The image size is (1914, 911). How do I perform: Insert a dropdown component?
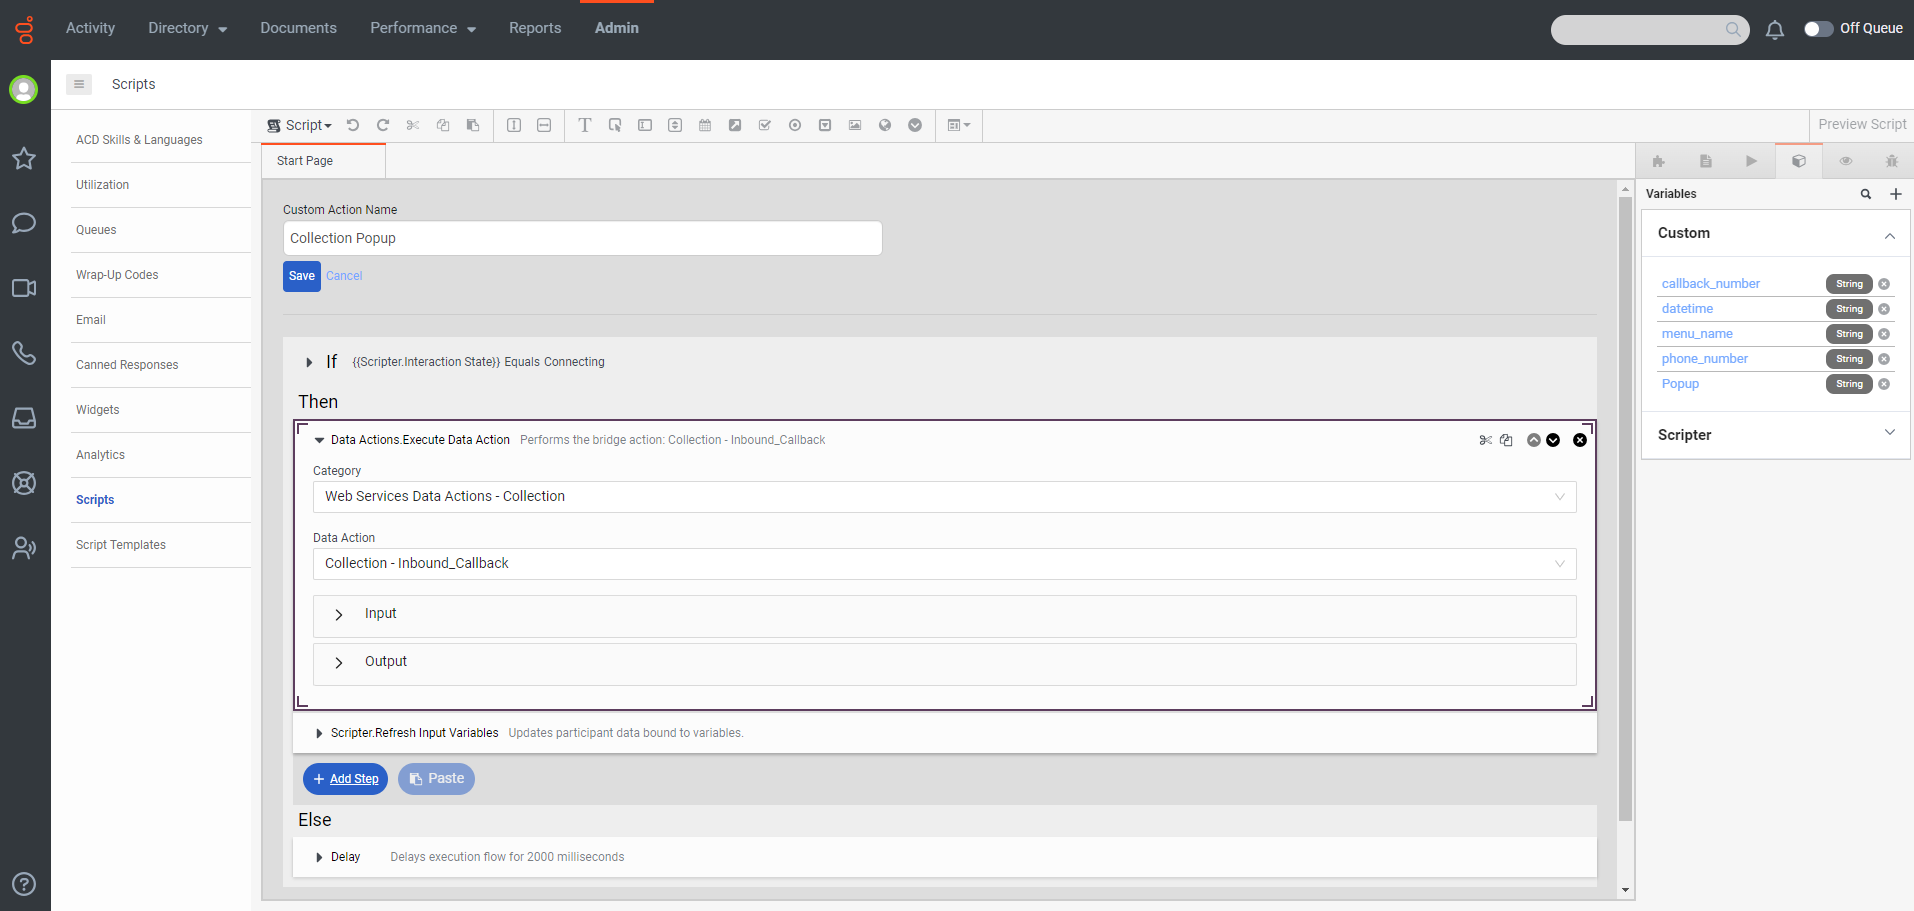[x=825, y=125]
